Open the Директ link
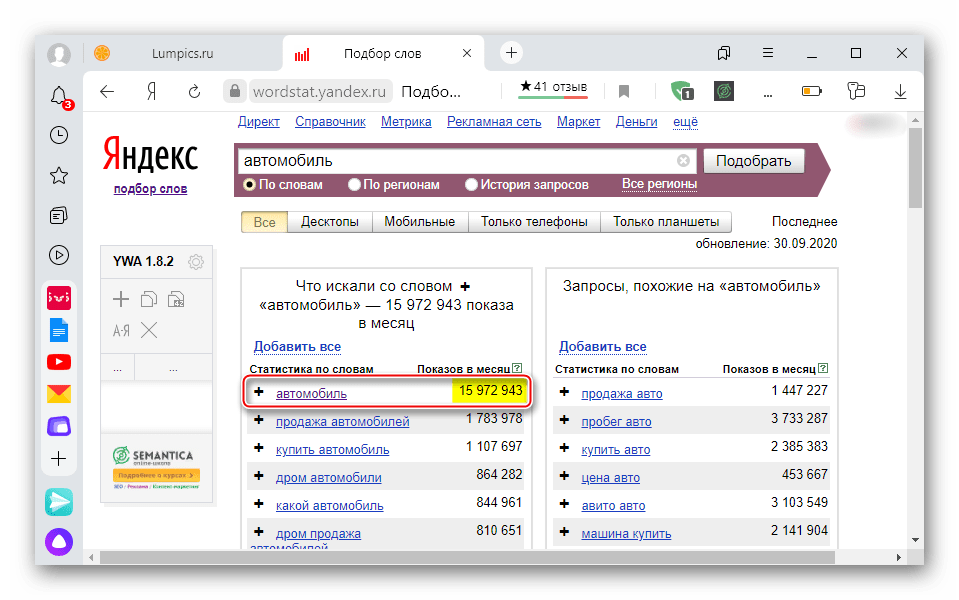This screenshot has width=959, height=600. 259,122
